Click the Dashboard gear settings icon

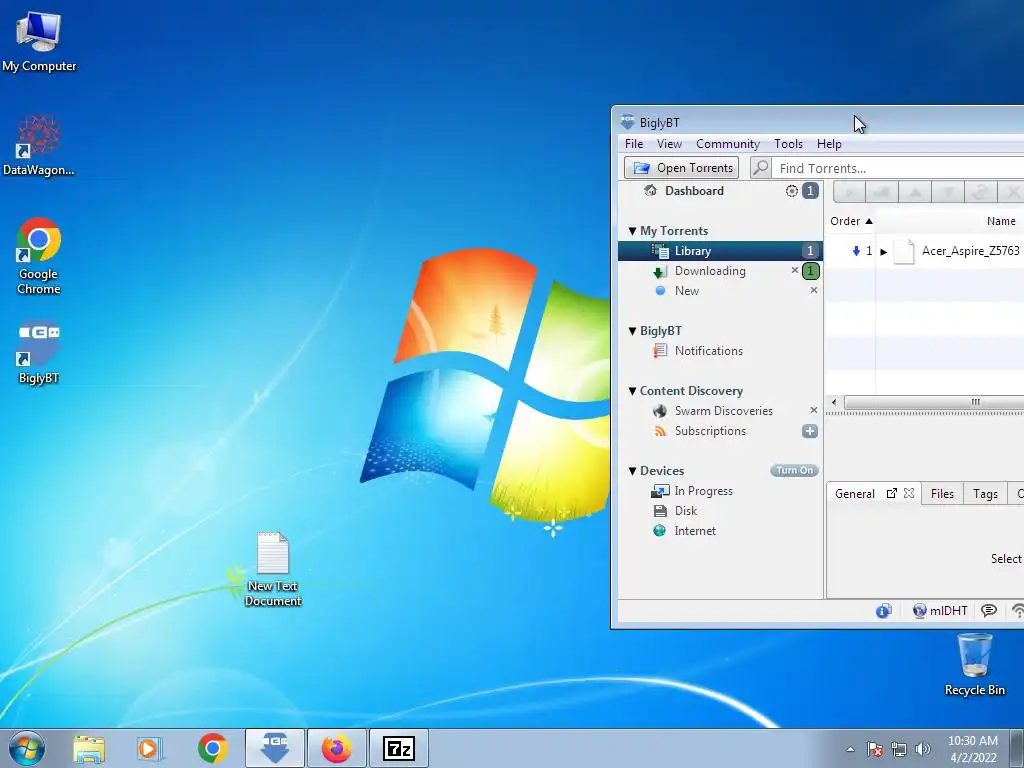pos(792,191)
